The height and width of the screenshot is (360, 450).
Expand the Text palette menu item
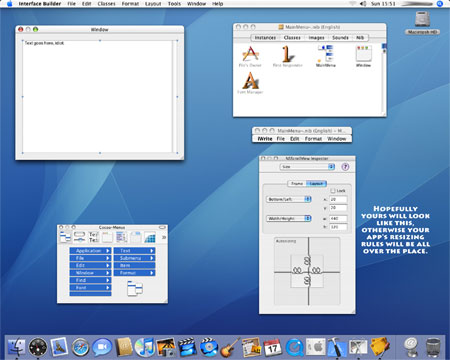click(135, 251)
